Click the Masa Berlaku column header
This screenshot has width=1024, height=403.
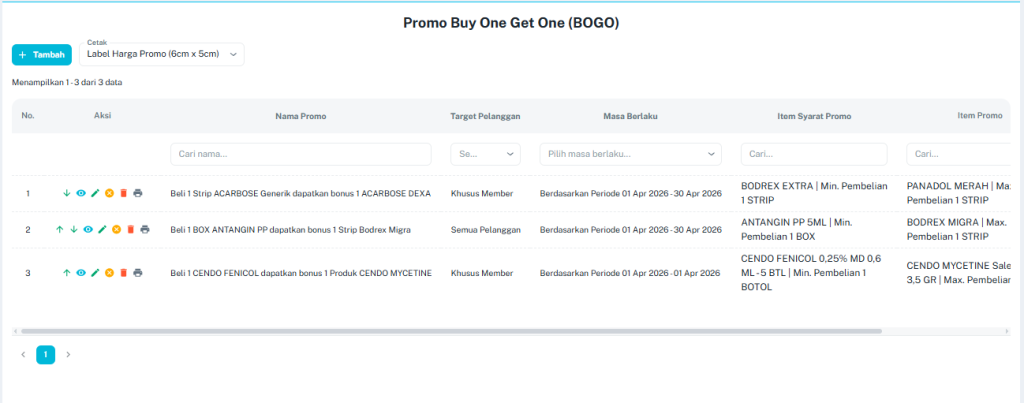[x=630, y=116]
